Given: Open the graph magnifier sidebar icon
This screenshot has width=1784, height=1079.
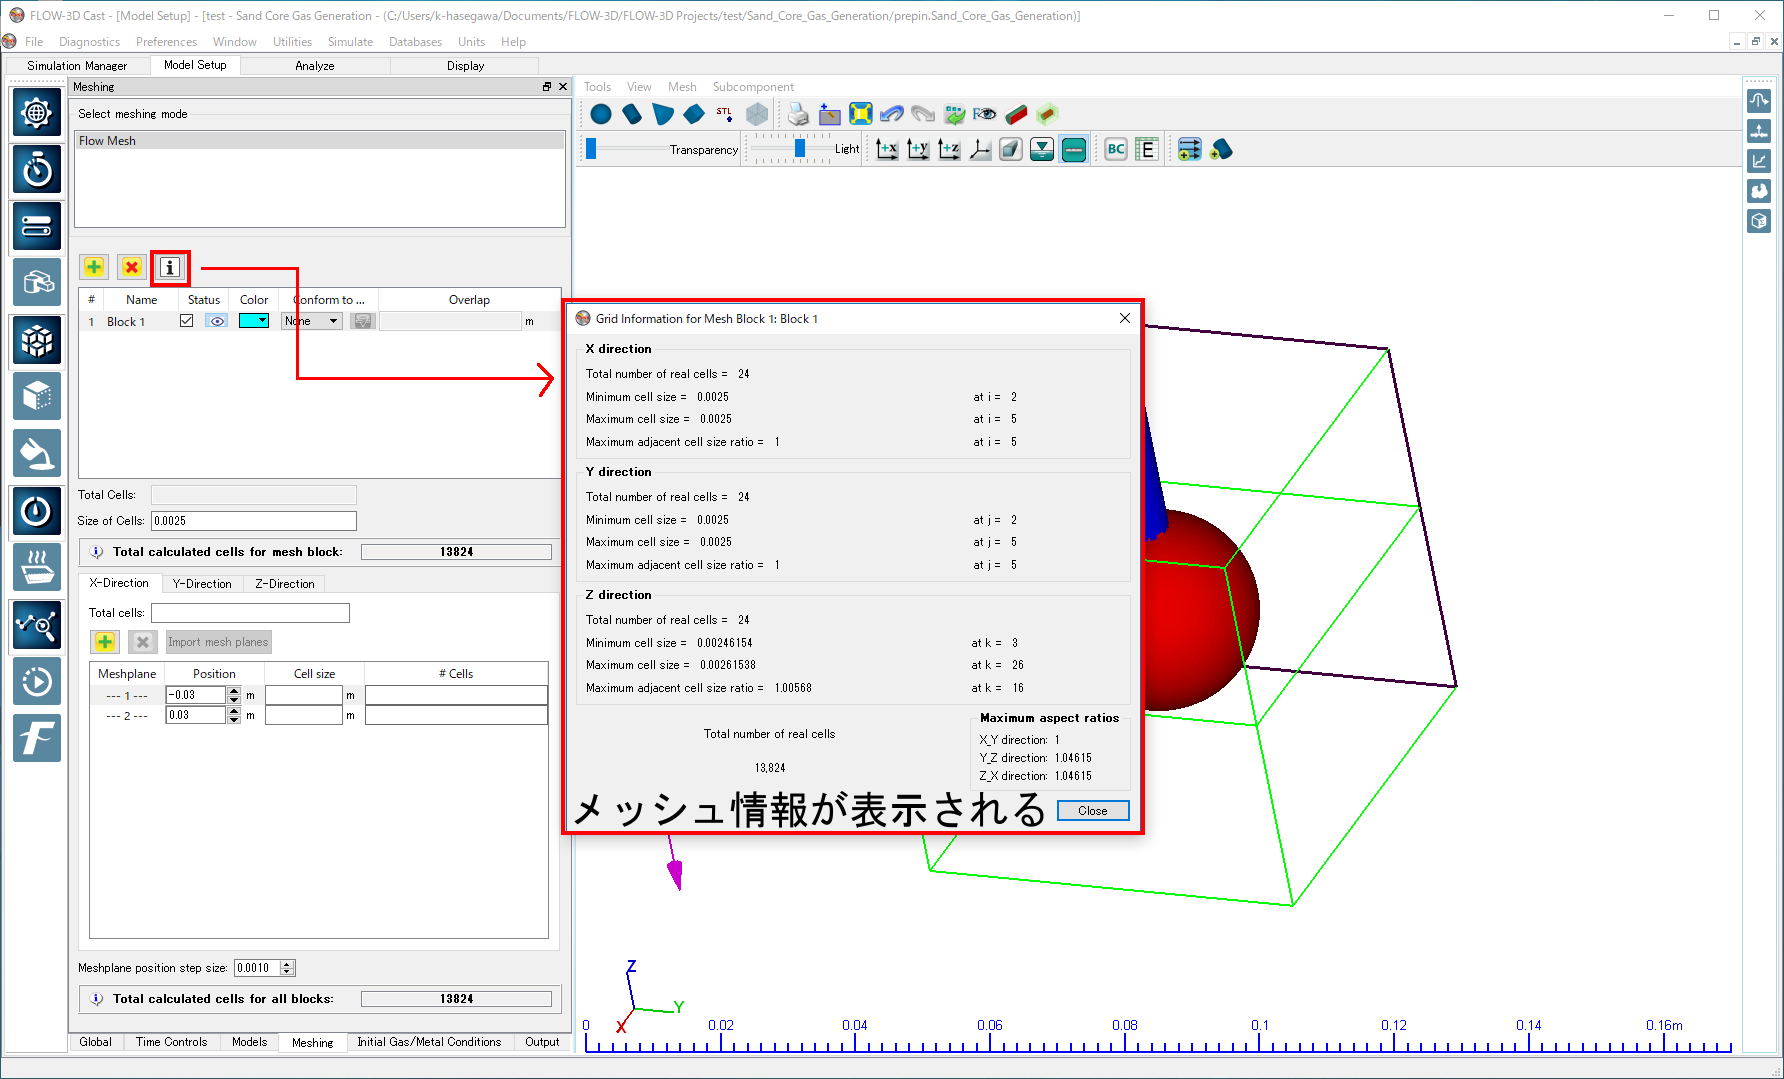Looking at the screenshot, I should 37,626.
